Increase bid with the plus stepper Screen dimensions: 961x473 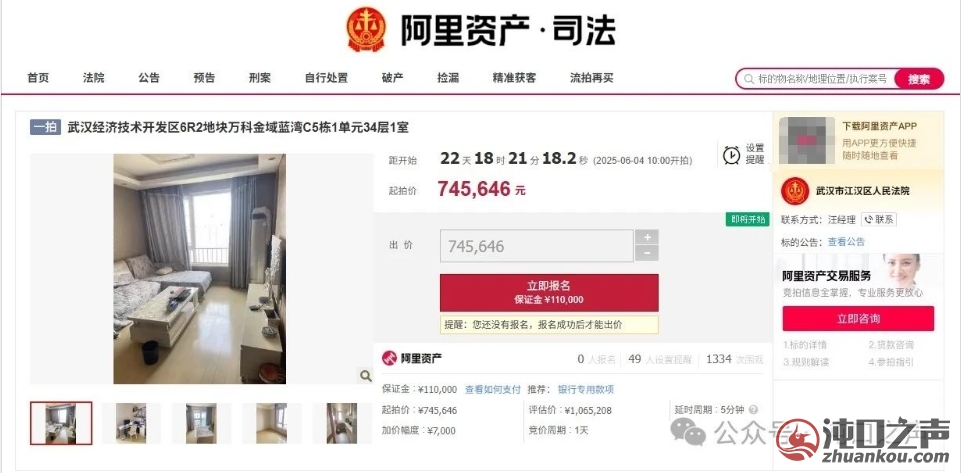647,237
